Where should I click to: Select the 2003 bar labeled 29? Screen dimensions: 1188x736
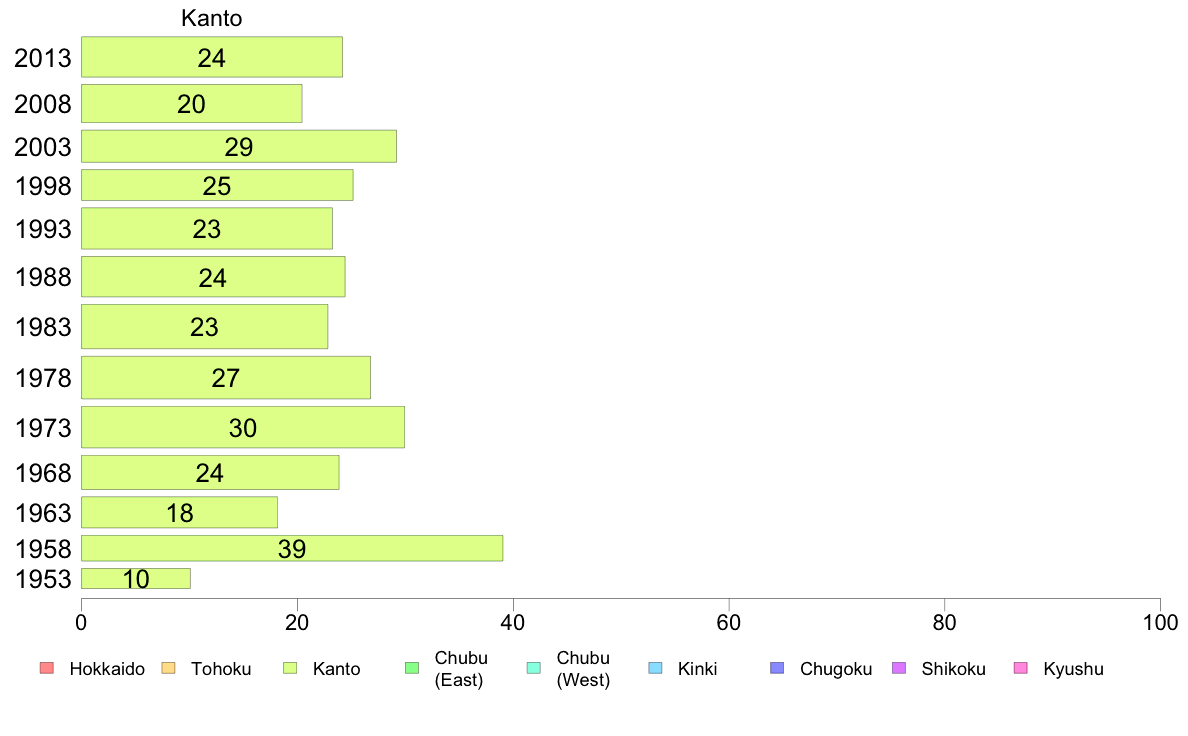239,146
